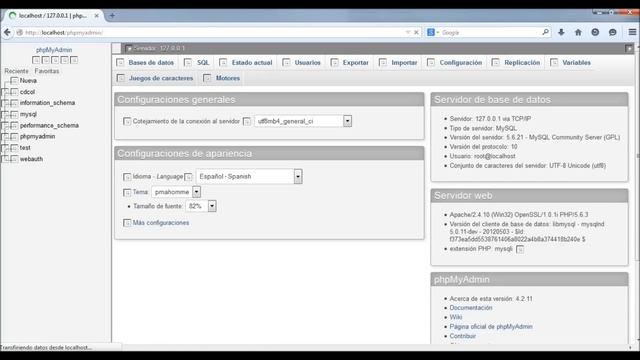The width and height of the screenshot is (640, 360).
Task: Open the Motores tab
Action: 222,78
